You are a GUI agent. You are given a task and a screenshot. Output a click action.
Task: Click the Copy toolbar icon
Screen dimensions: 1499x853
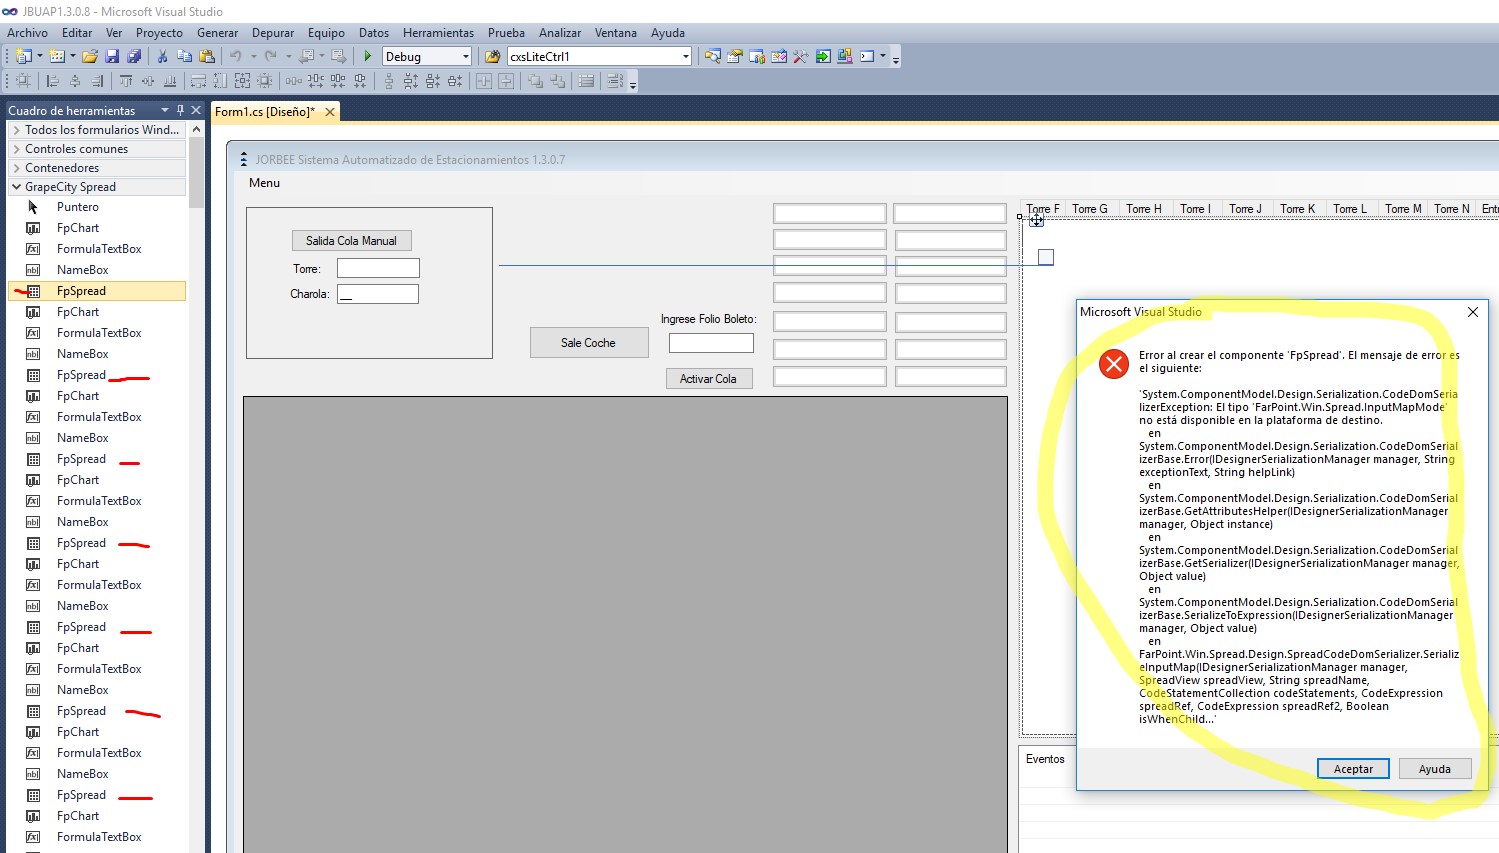184,56
